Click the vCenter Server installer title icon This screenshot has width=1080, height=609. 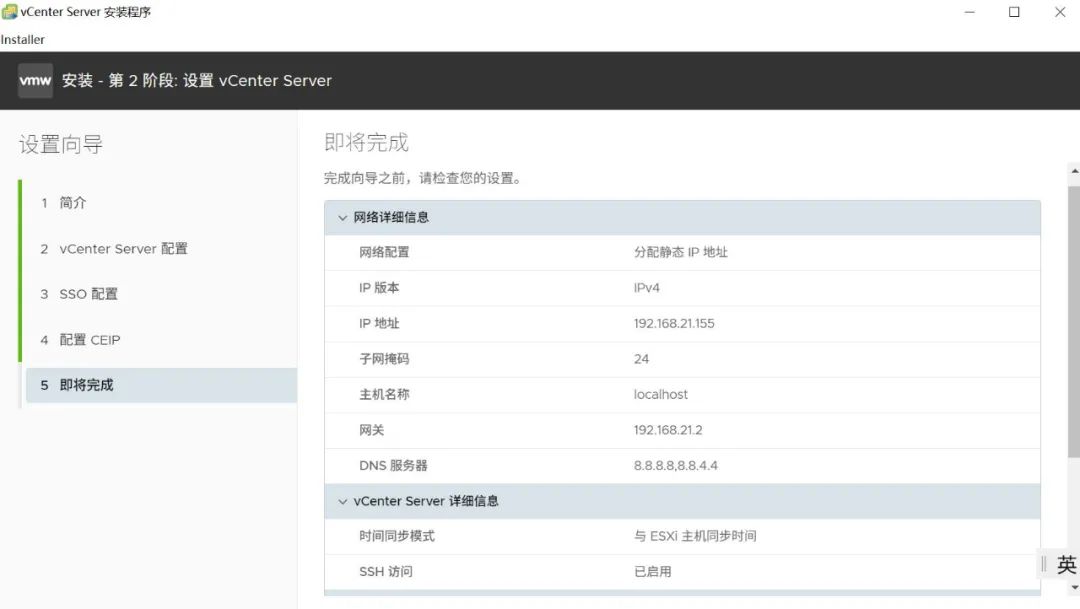pos(9,12)
